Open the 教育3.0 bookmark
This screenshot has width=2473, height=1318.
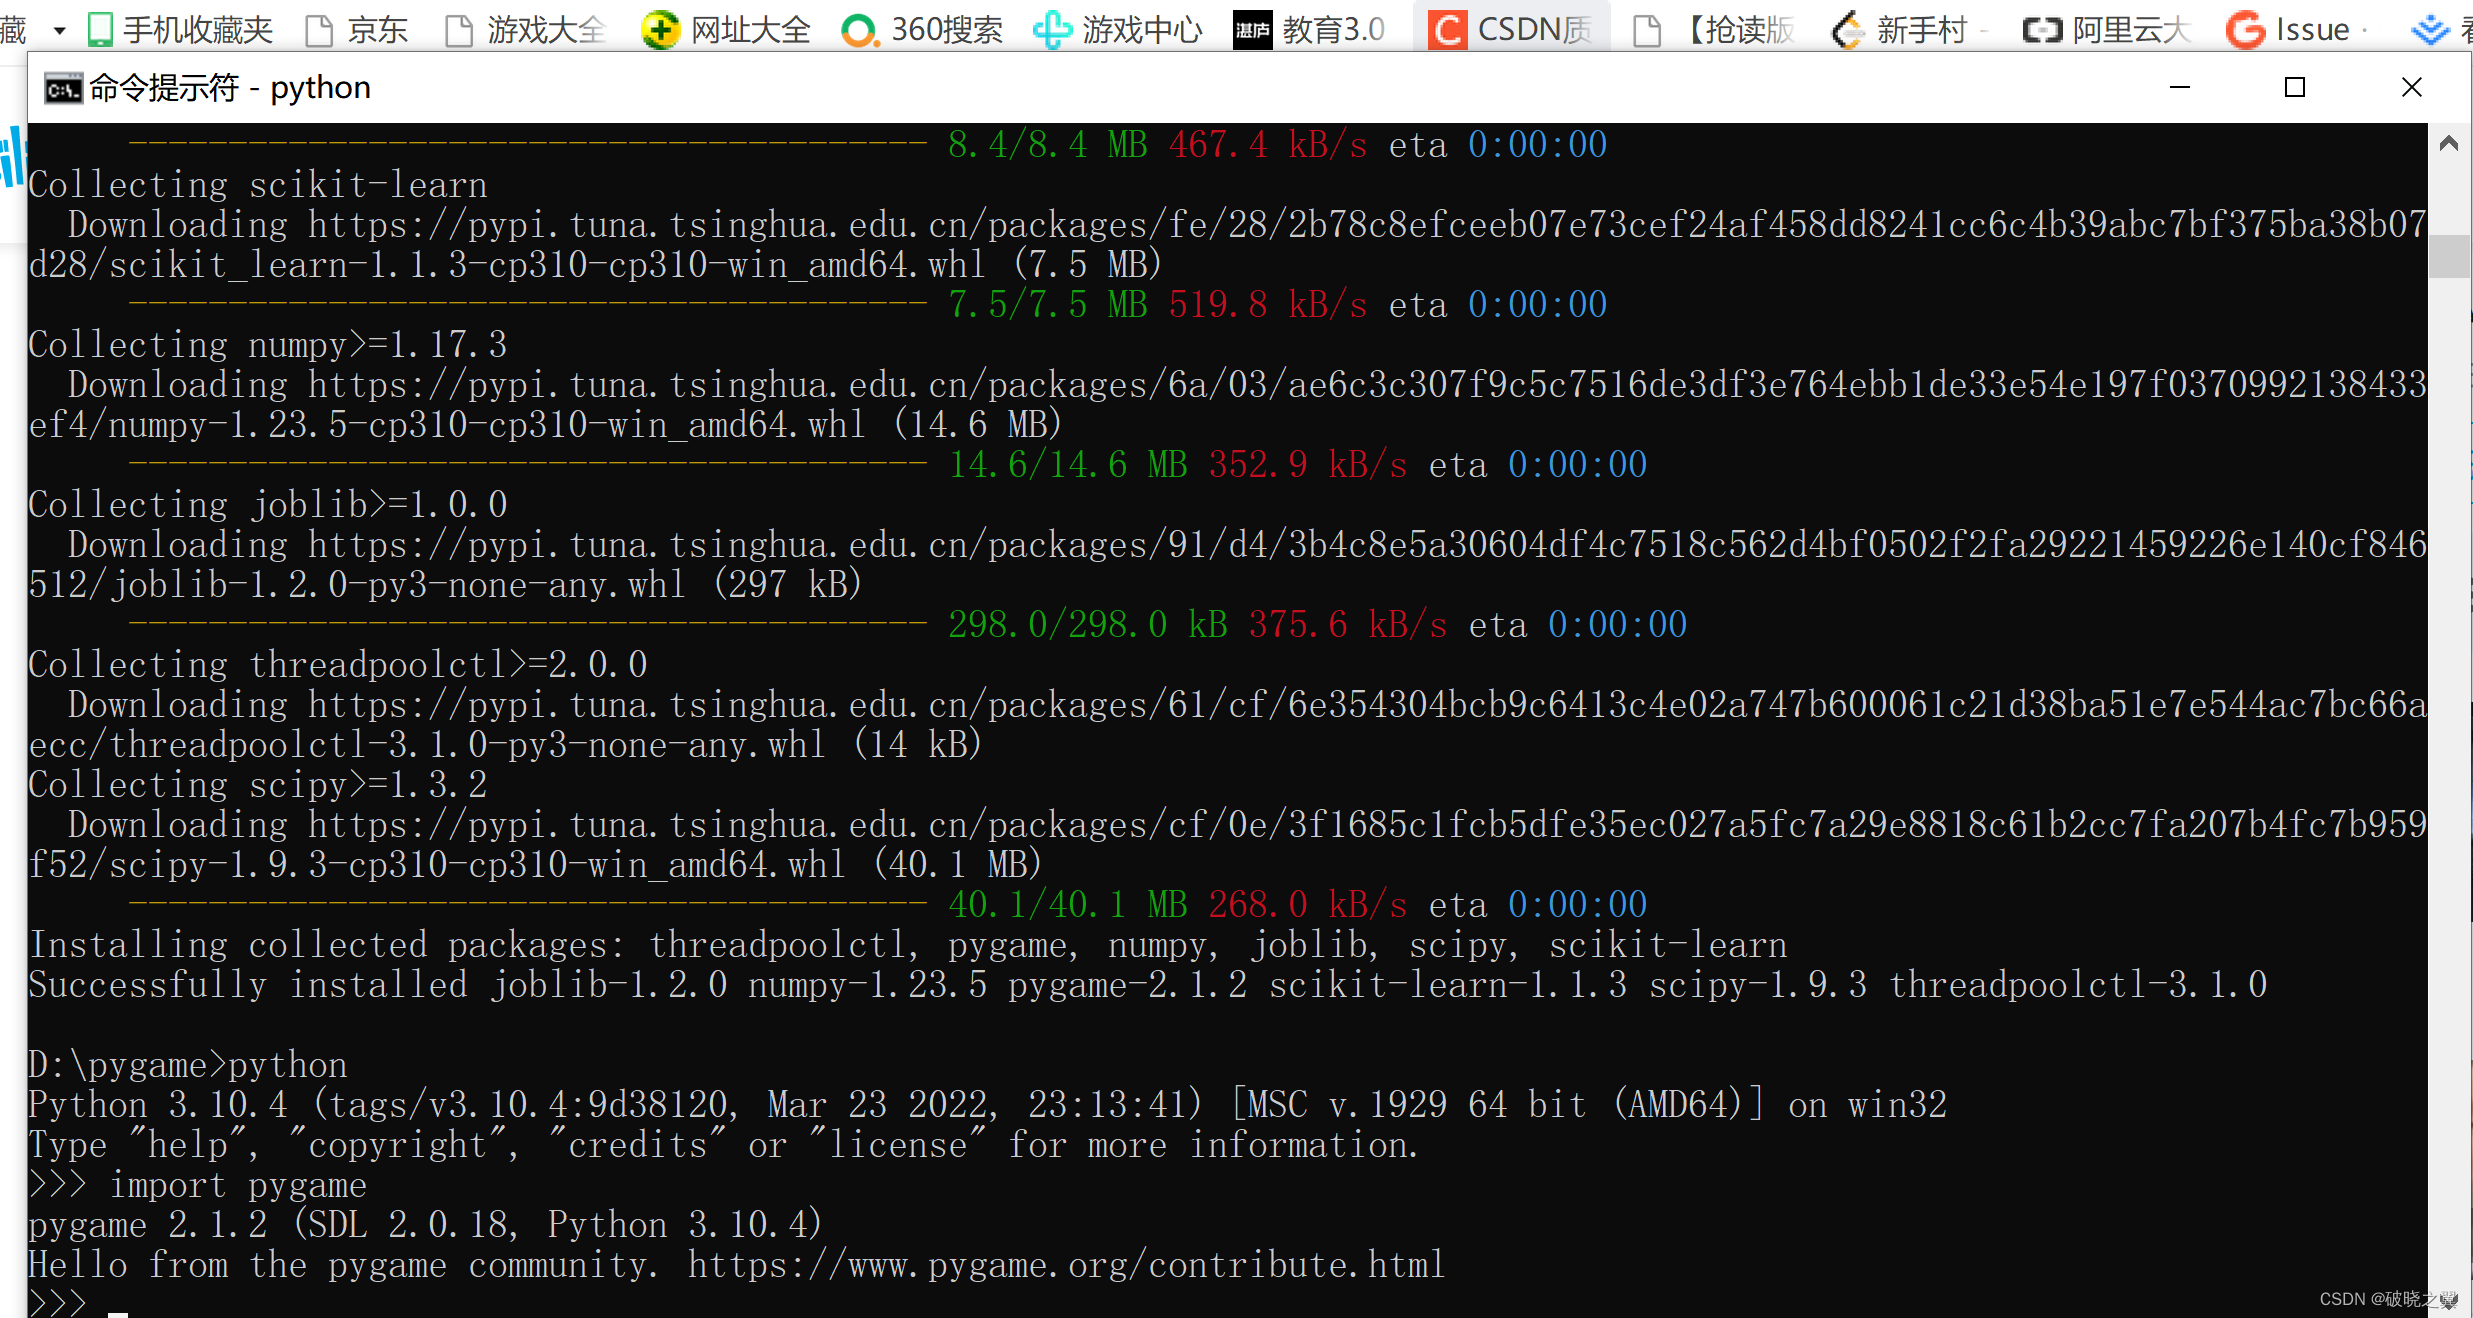(x=1309, y=30)
